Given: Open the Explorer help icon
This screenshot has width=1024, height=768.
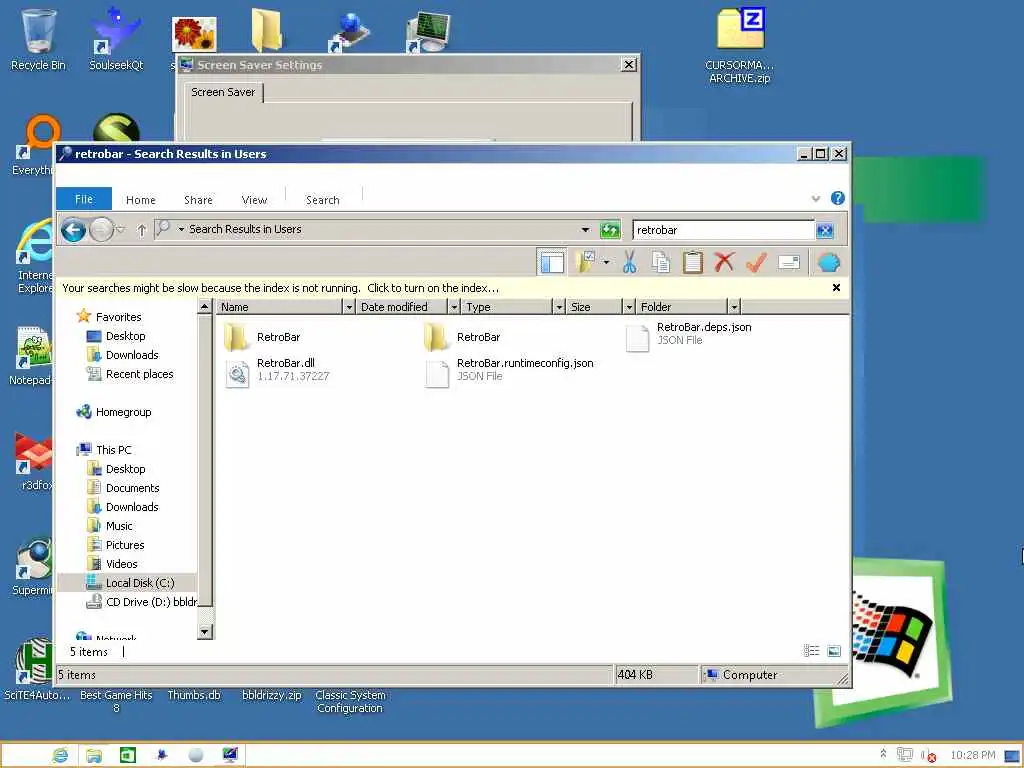Looking at the screenshot, I should pos(838,198).
